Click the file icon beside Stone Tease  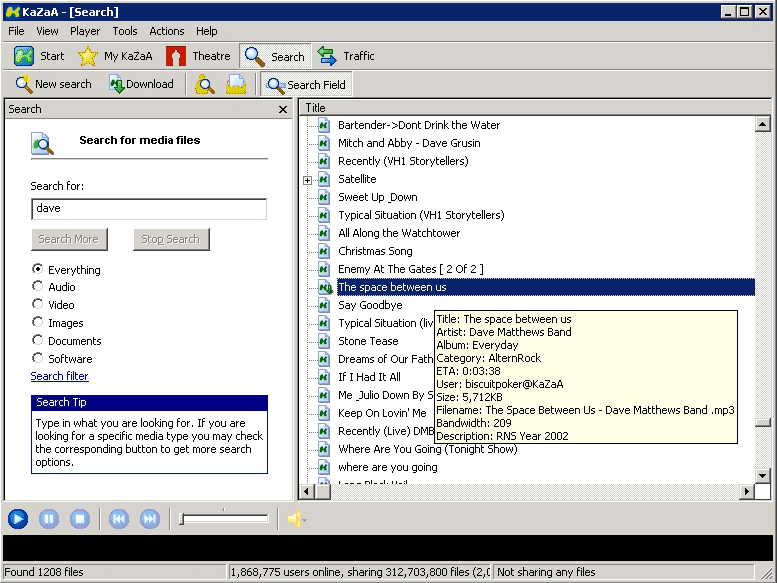point(324,341)
